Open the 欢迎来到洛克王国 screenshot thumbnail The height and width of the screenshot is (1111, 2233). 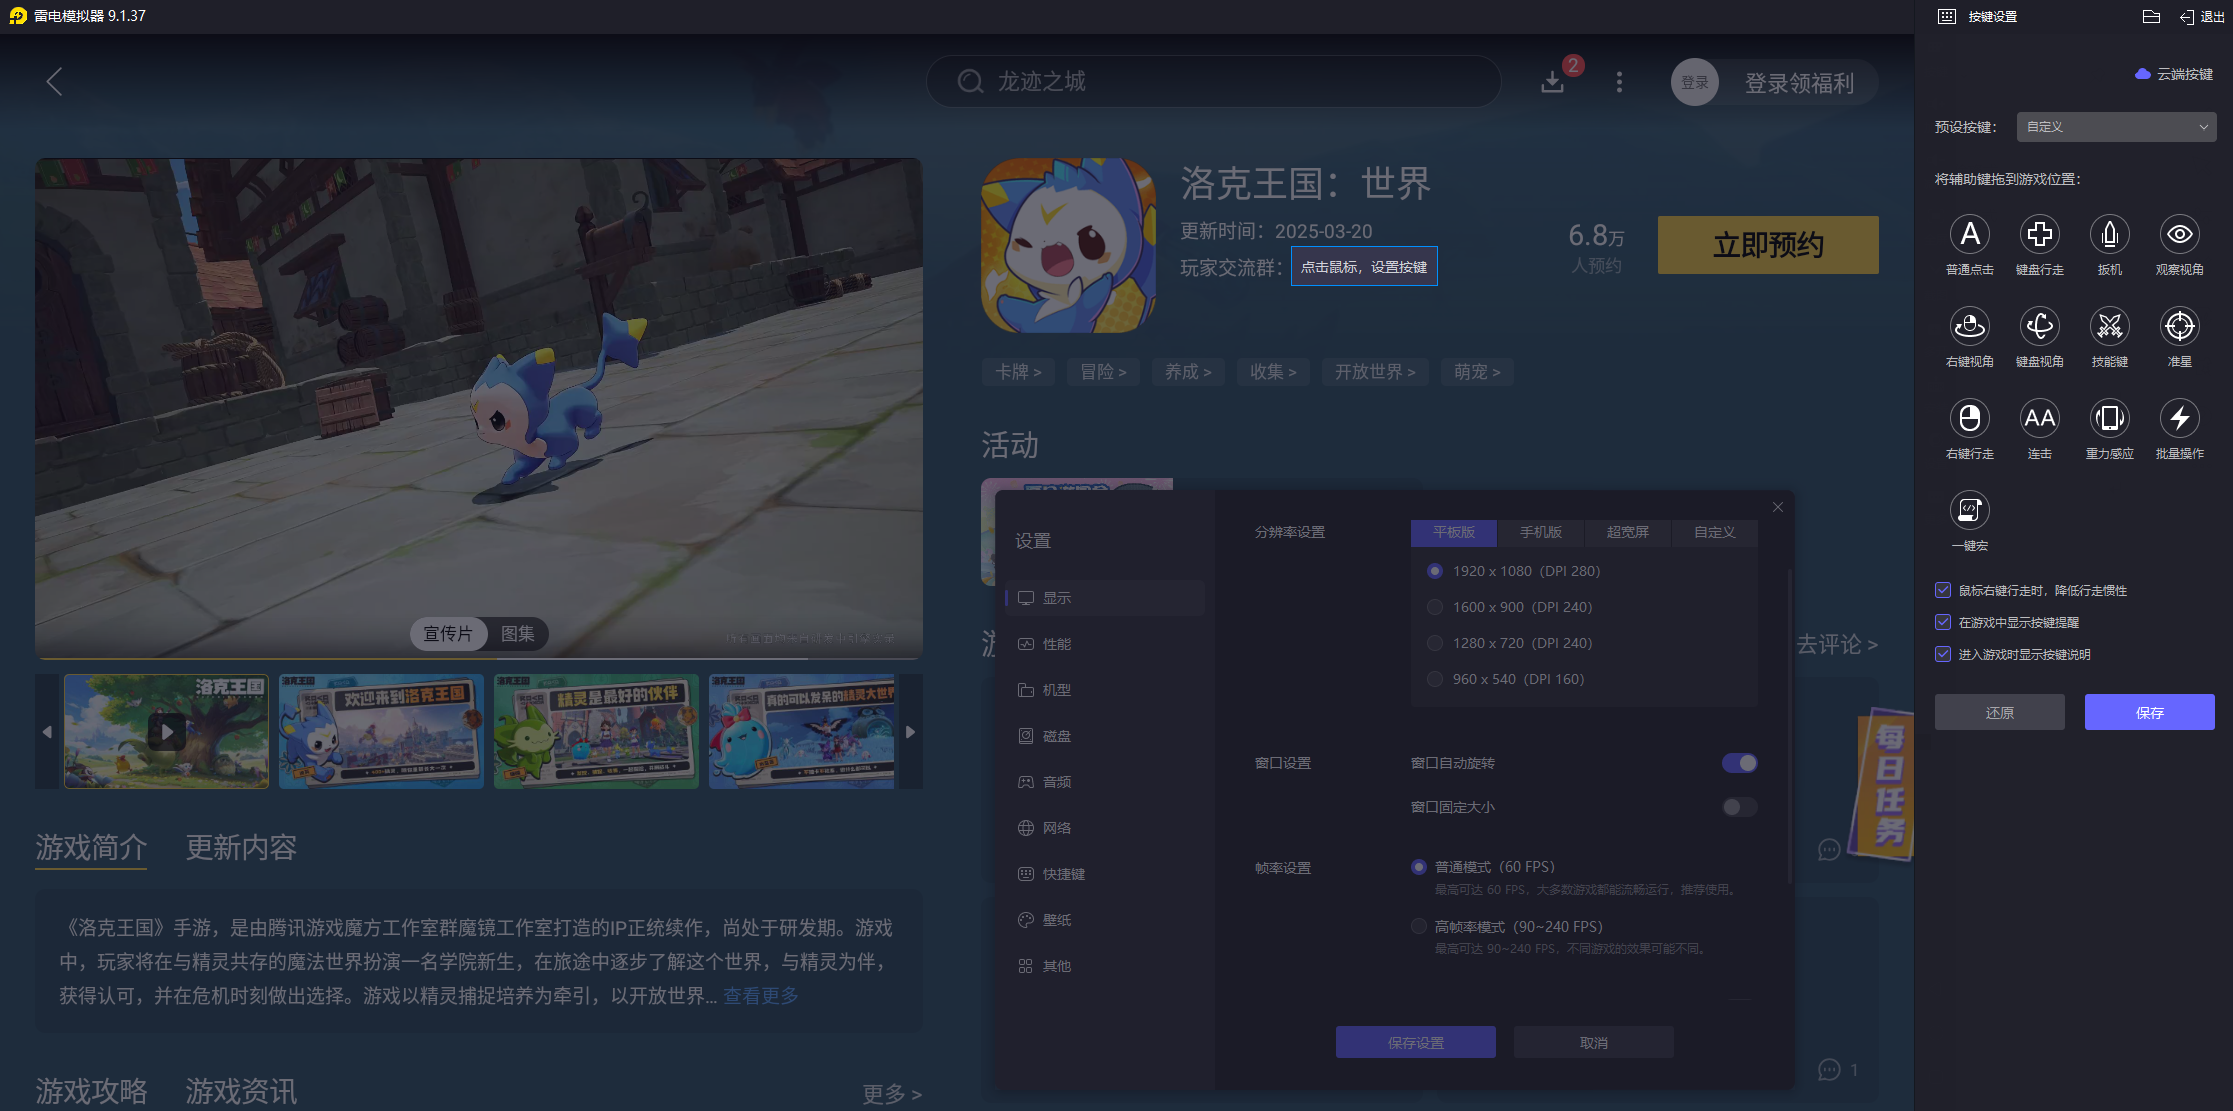click(381, 731)
